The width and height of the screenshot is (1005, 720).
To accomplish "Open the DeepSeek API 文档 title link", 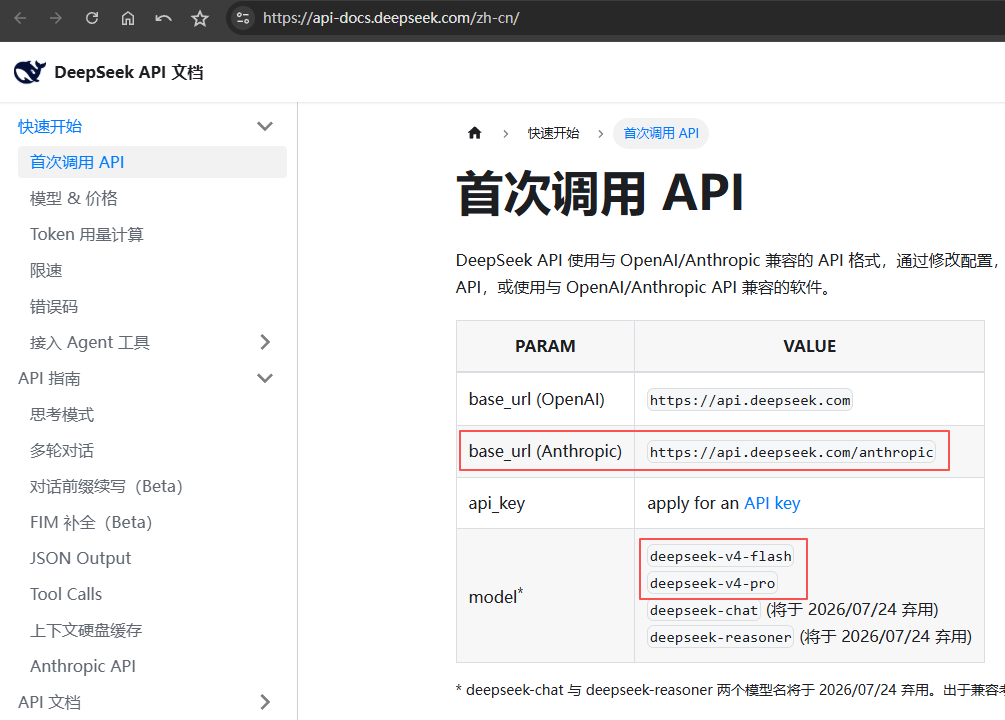I will pos(129,72).
